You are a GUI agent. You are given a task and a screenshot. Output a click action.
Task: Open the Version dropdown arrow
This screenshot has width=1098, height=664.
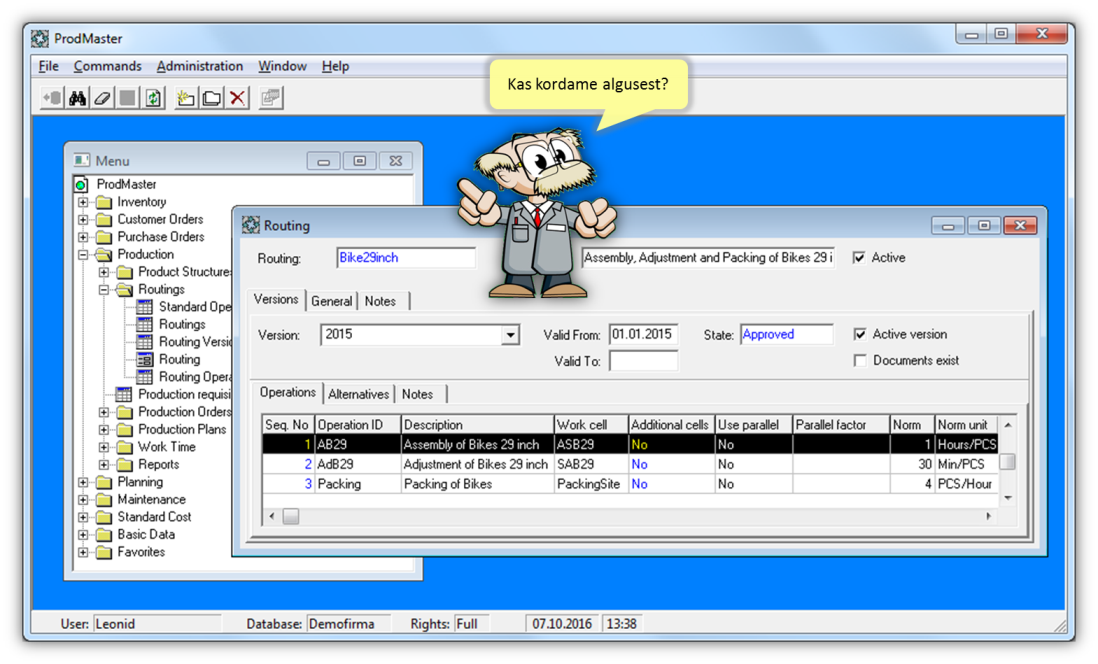coord(511,336)
